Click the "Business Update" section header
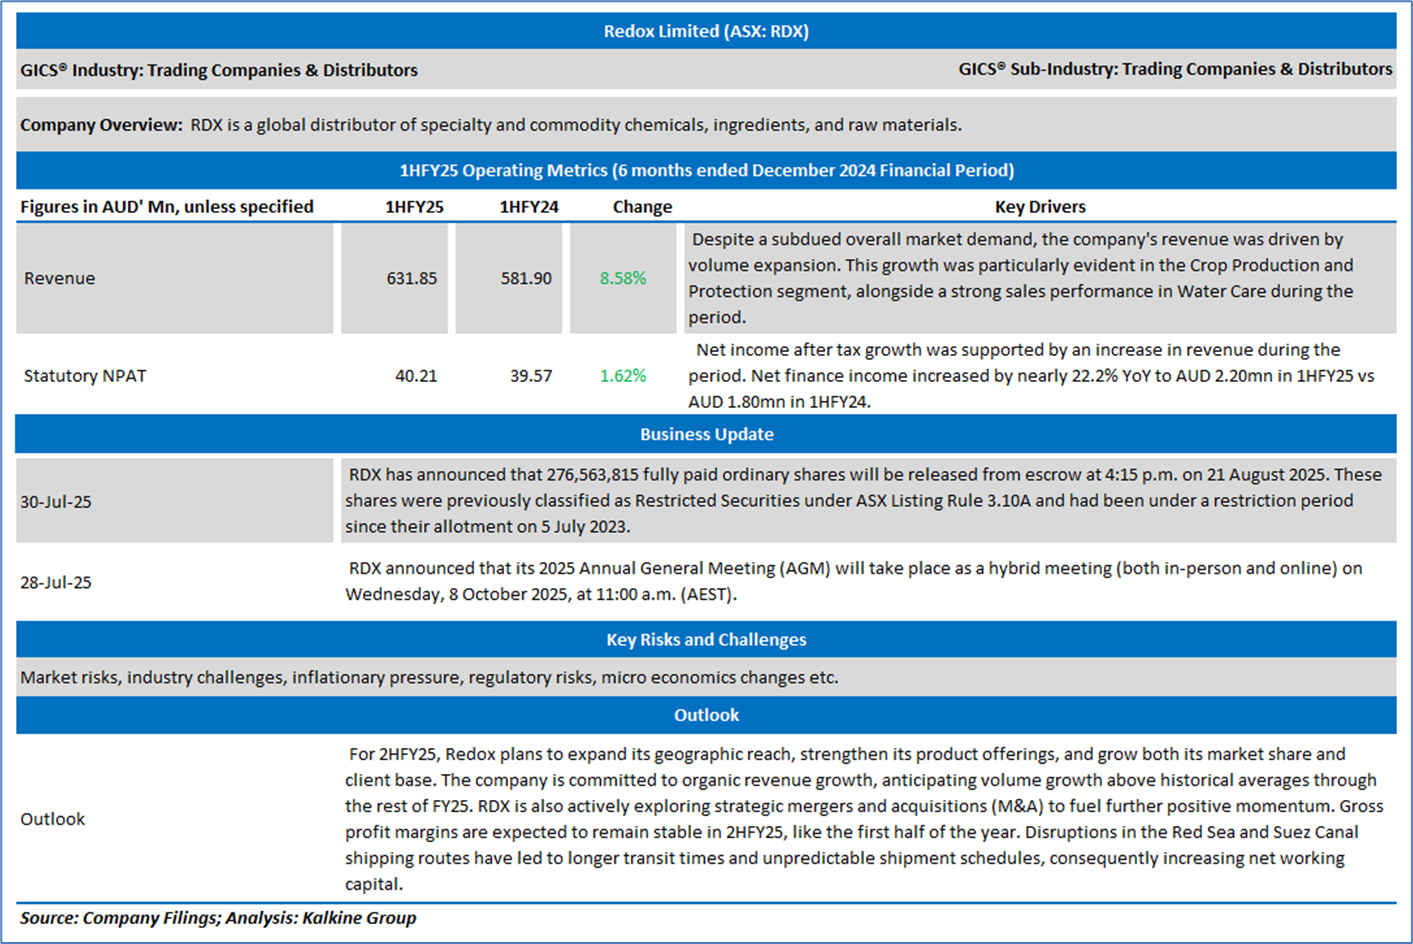 point(706,434)
